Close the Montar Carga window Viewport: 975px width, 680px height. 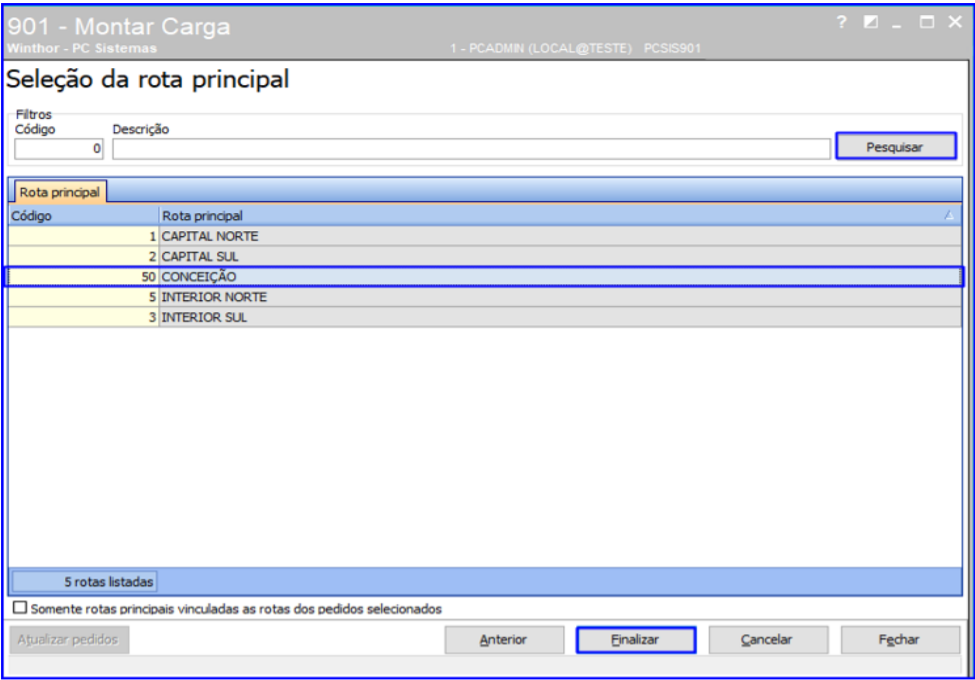tap(955, 22)
